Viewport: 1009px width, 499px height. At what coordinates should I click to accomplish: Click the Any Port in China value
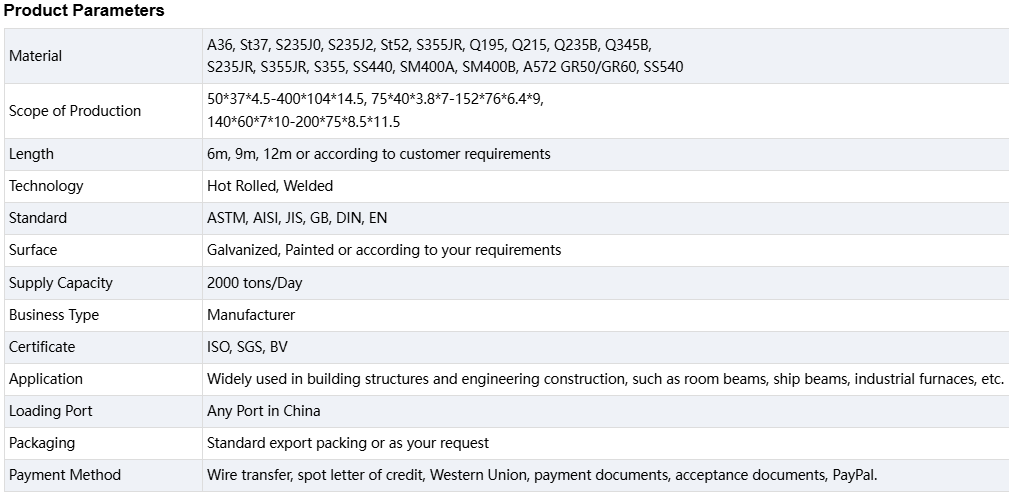pyautogui.click(x=263, y=411)
